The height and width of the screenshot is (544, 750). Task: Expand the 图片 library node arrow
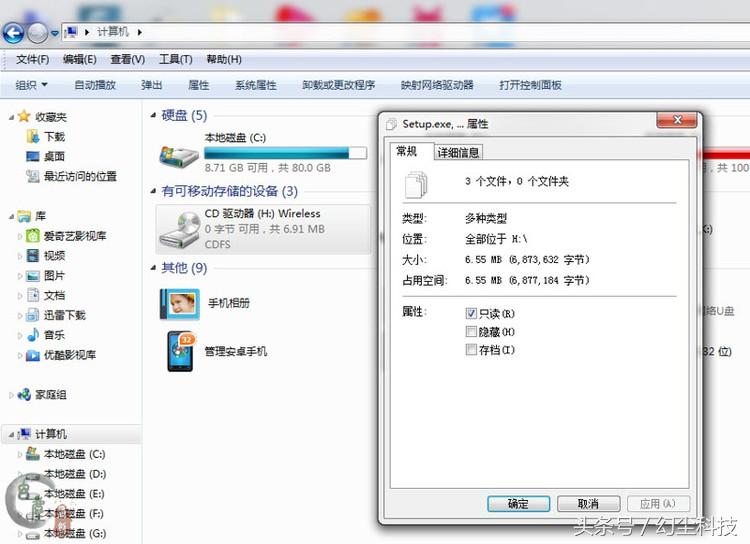20,276
